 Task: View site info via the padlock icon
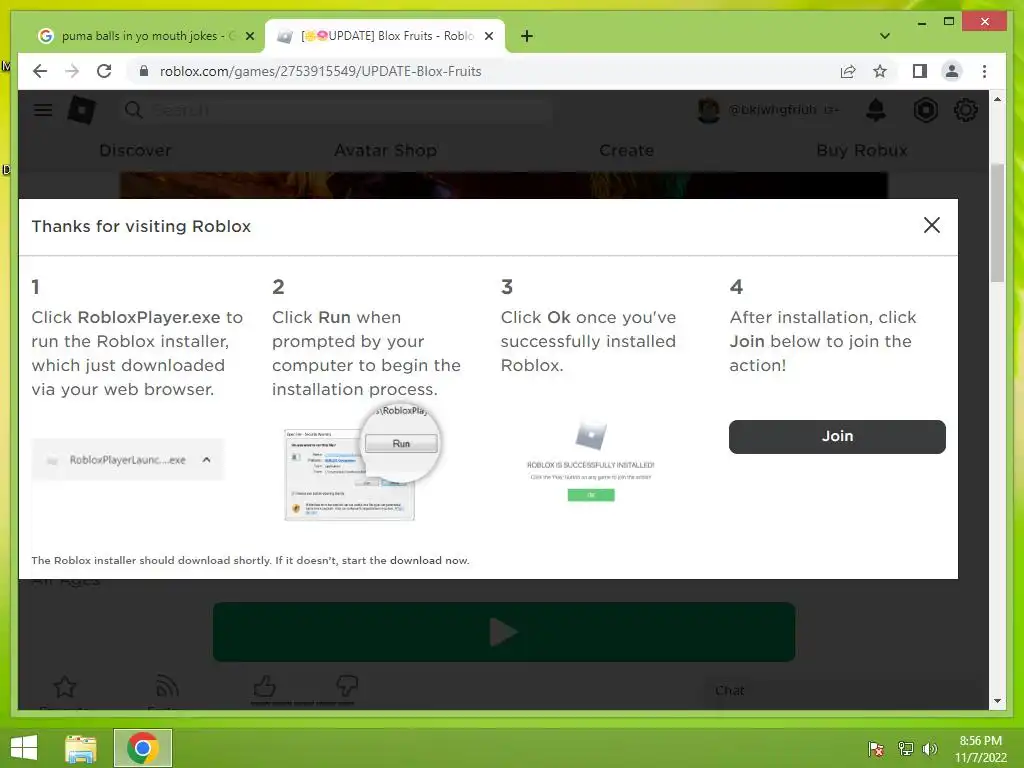click(144, 71)
